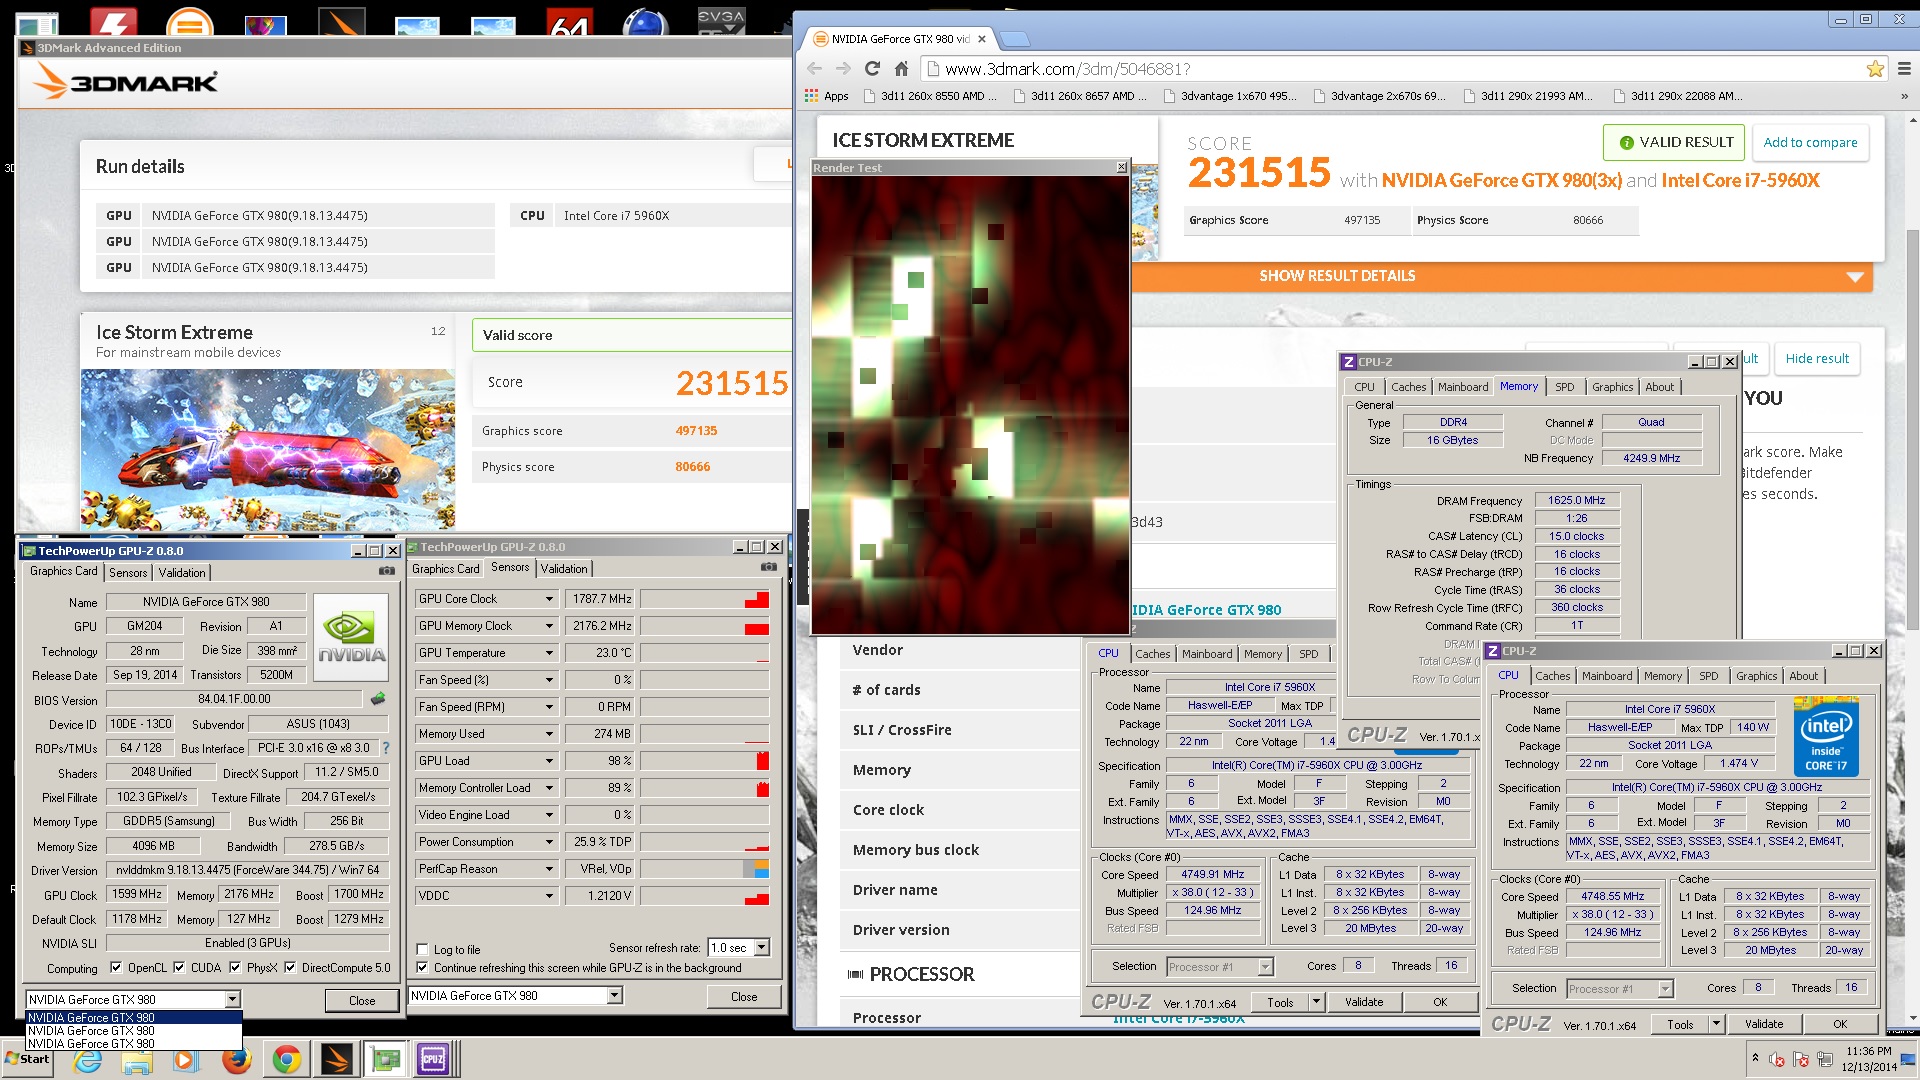The image size is (1920, 1080).
Task: Open GPU Core Clock sensor dropdown
Action: click(549, 599)
